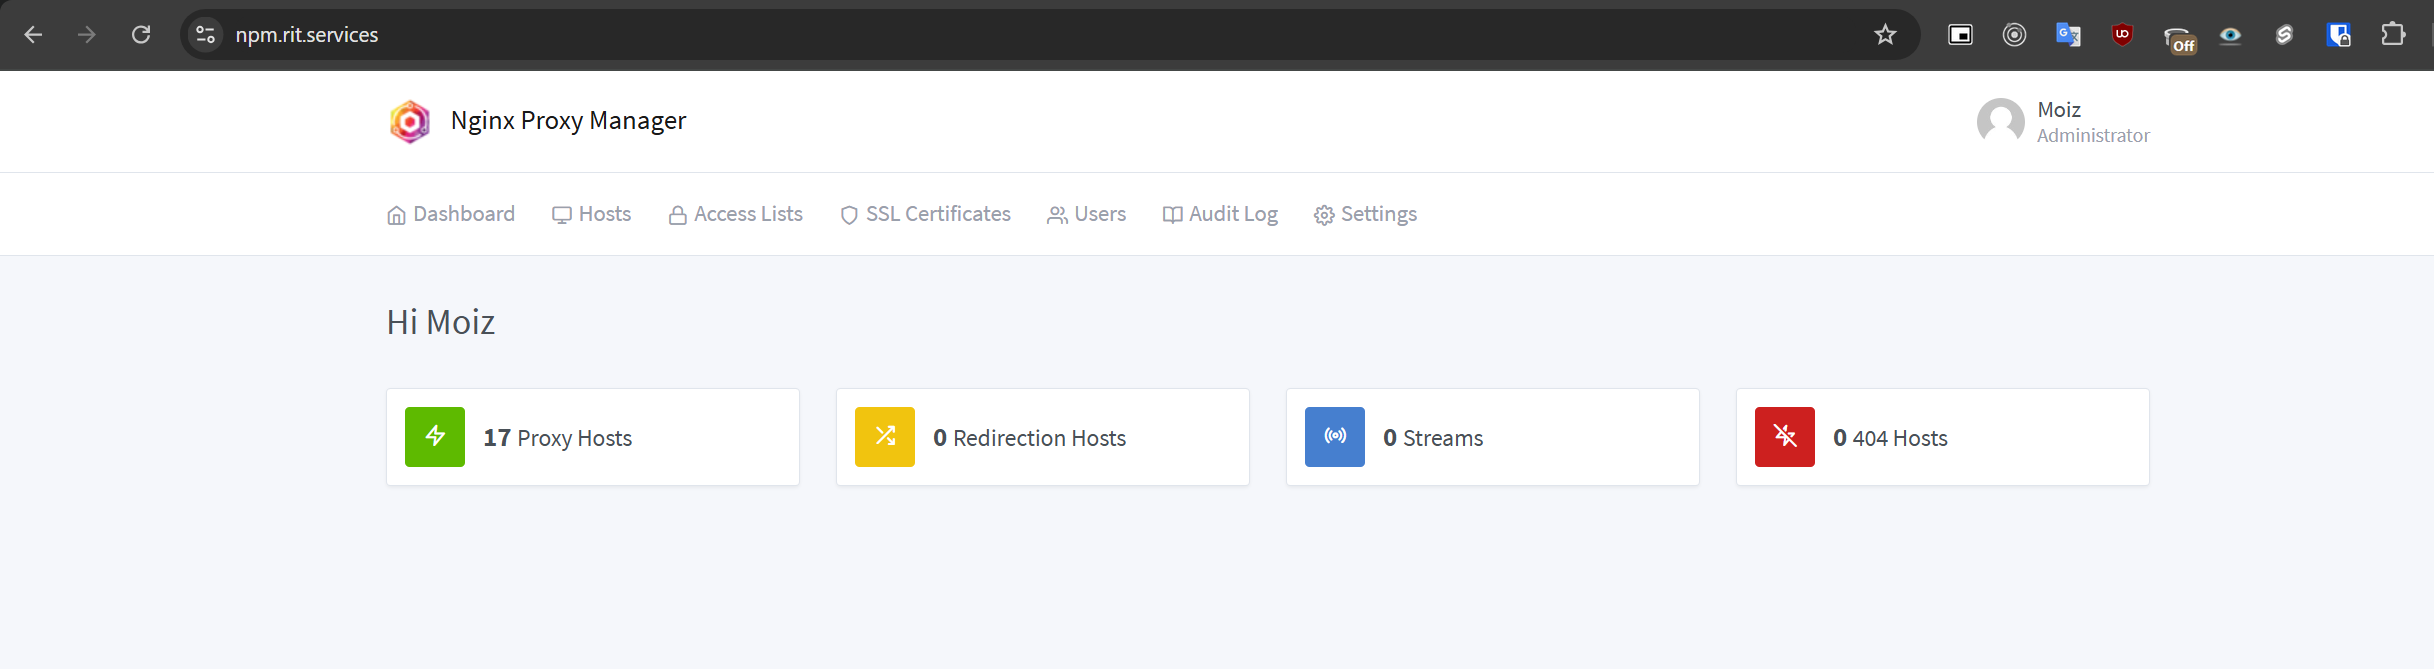
Task: Open the picture-in-picture window extension icon
Action: 1960,35
